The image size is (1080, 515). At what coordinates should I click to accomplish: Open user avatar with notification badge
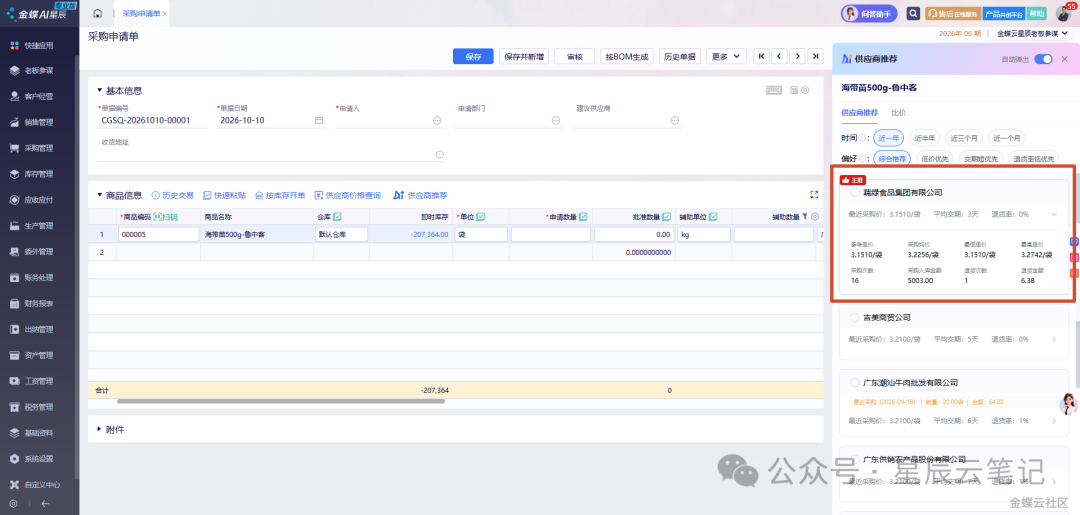(x=1064, y=13)
